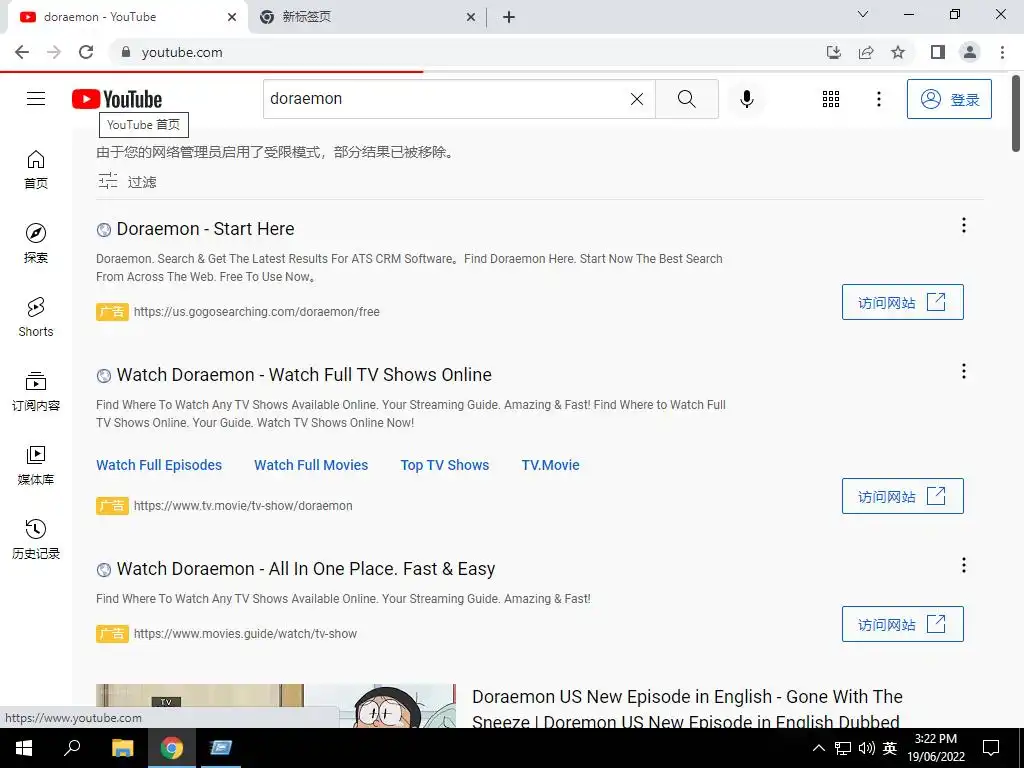Open notification center in taskbar
The width and height of the screenshot is (1024, 768).
[x=991, y=748]
